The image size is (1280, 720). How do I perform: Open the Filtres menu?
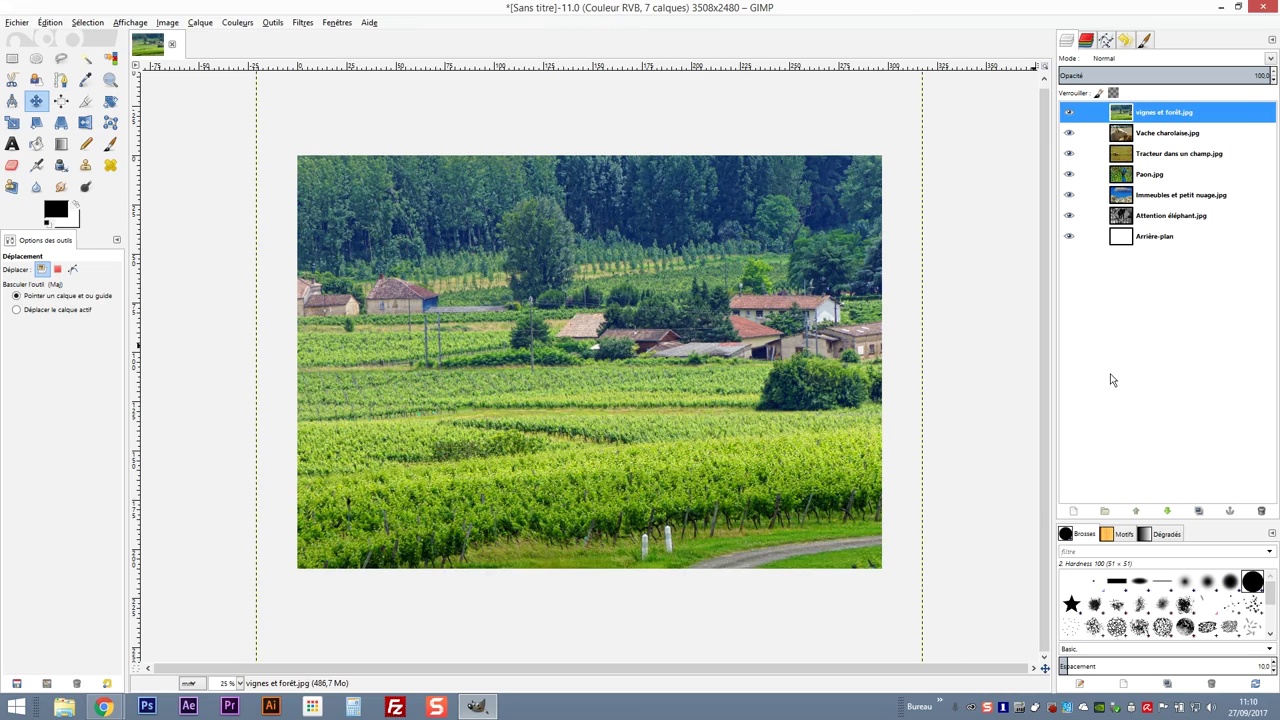(302, 22)
